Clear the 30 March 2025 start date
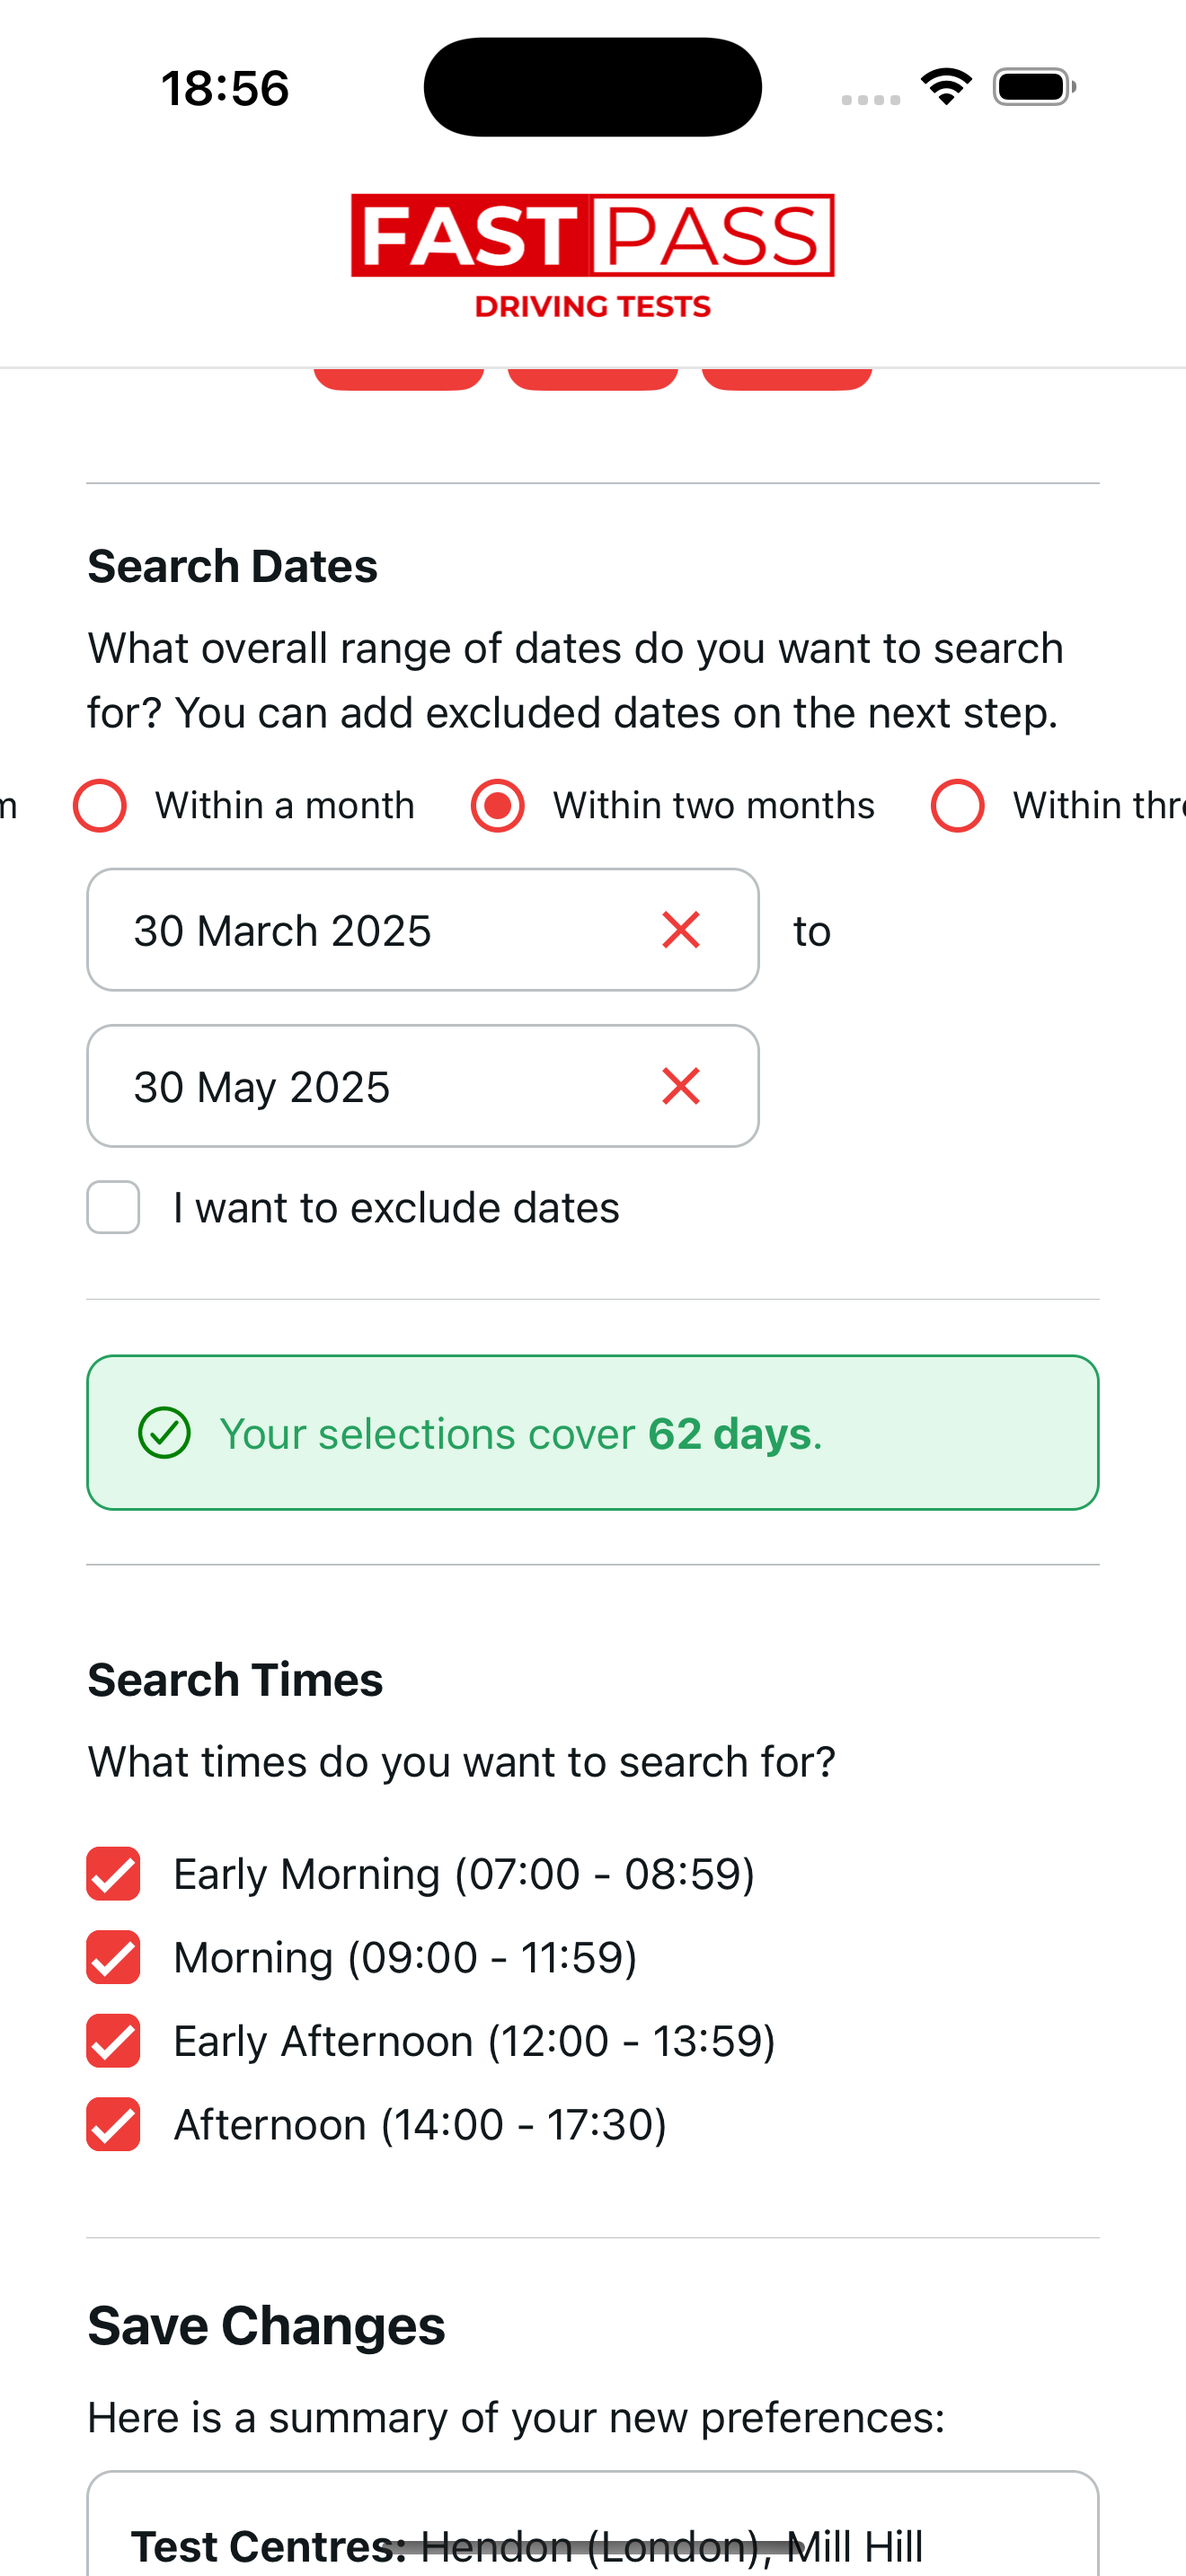This screenshot has height=2576, width=1186. (x=680, y=930)
